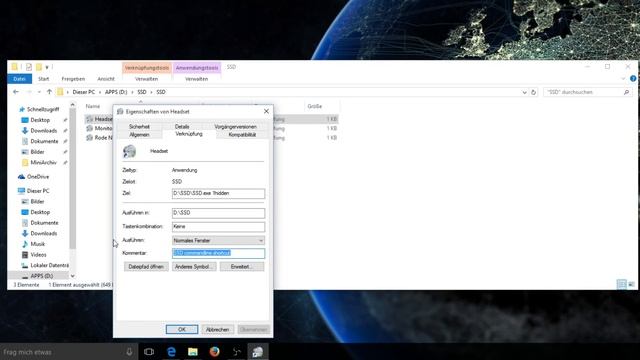The height and width of the screenshot is (360, 640).
Task: Refresh the Explorer address bar
Action: [533, 92]
